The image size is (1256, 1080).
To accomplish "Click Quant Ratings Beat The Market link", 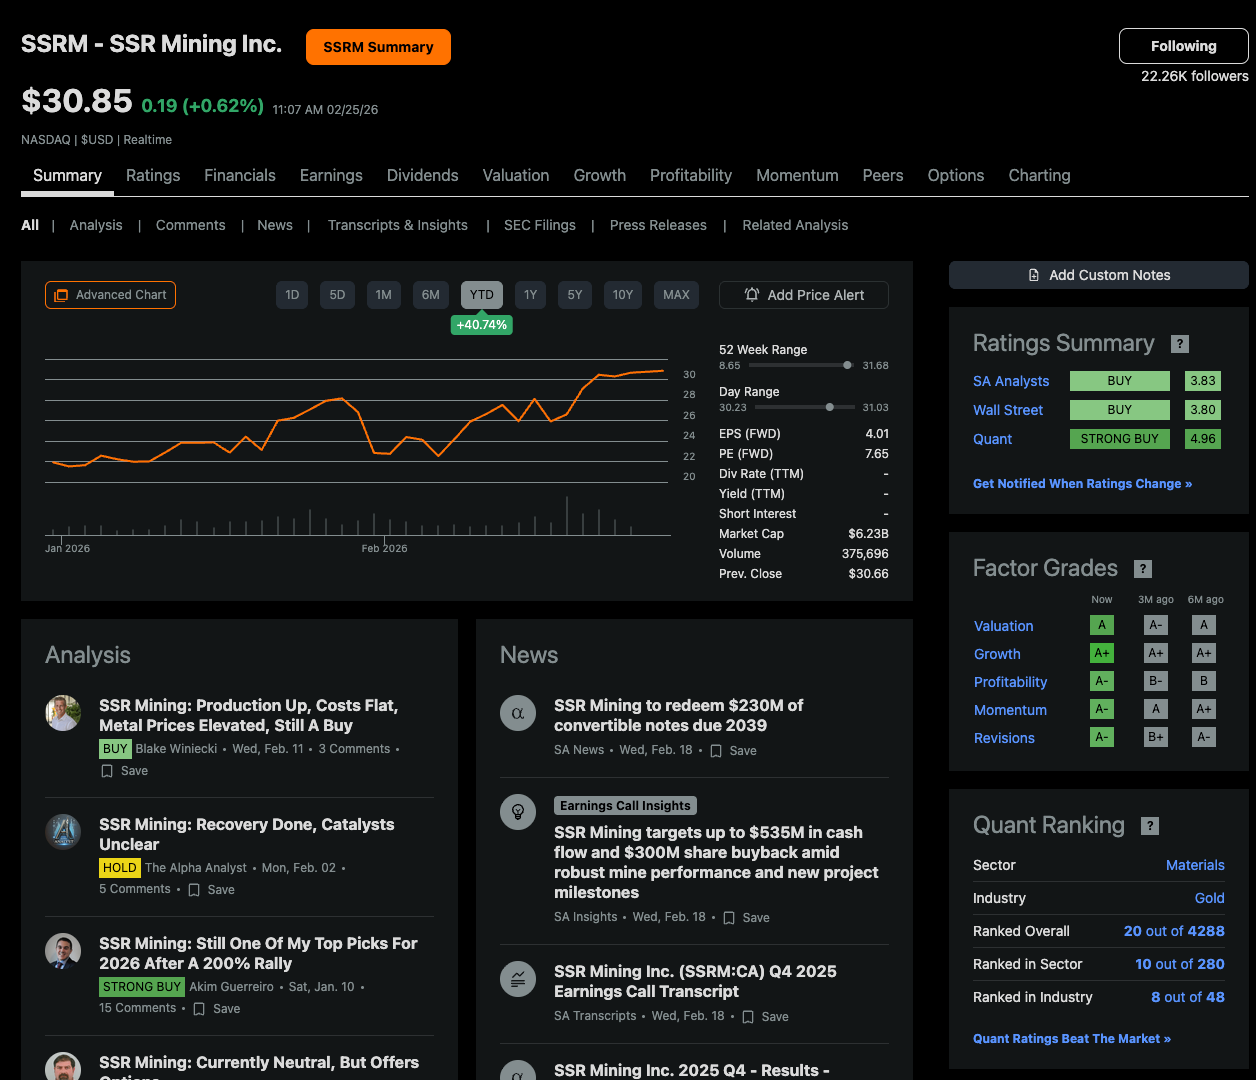I will [x=1072, y=1039].
